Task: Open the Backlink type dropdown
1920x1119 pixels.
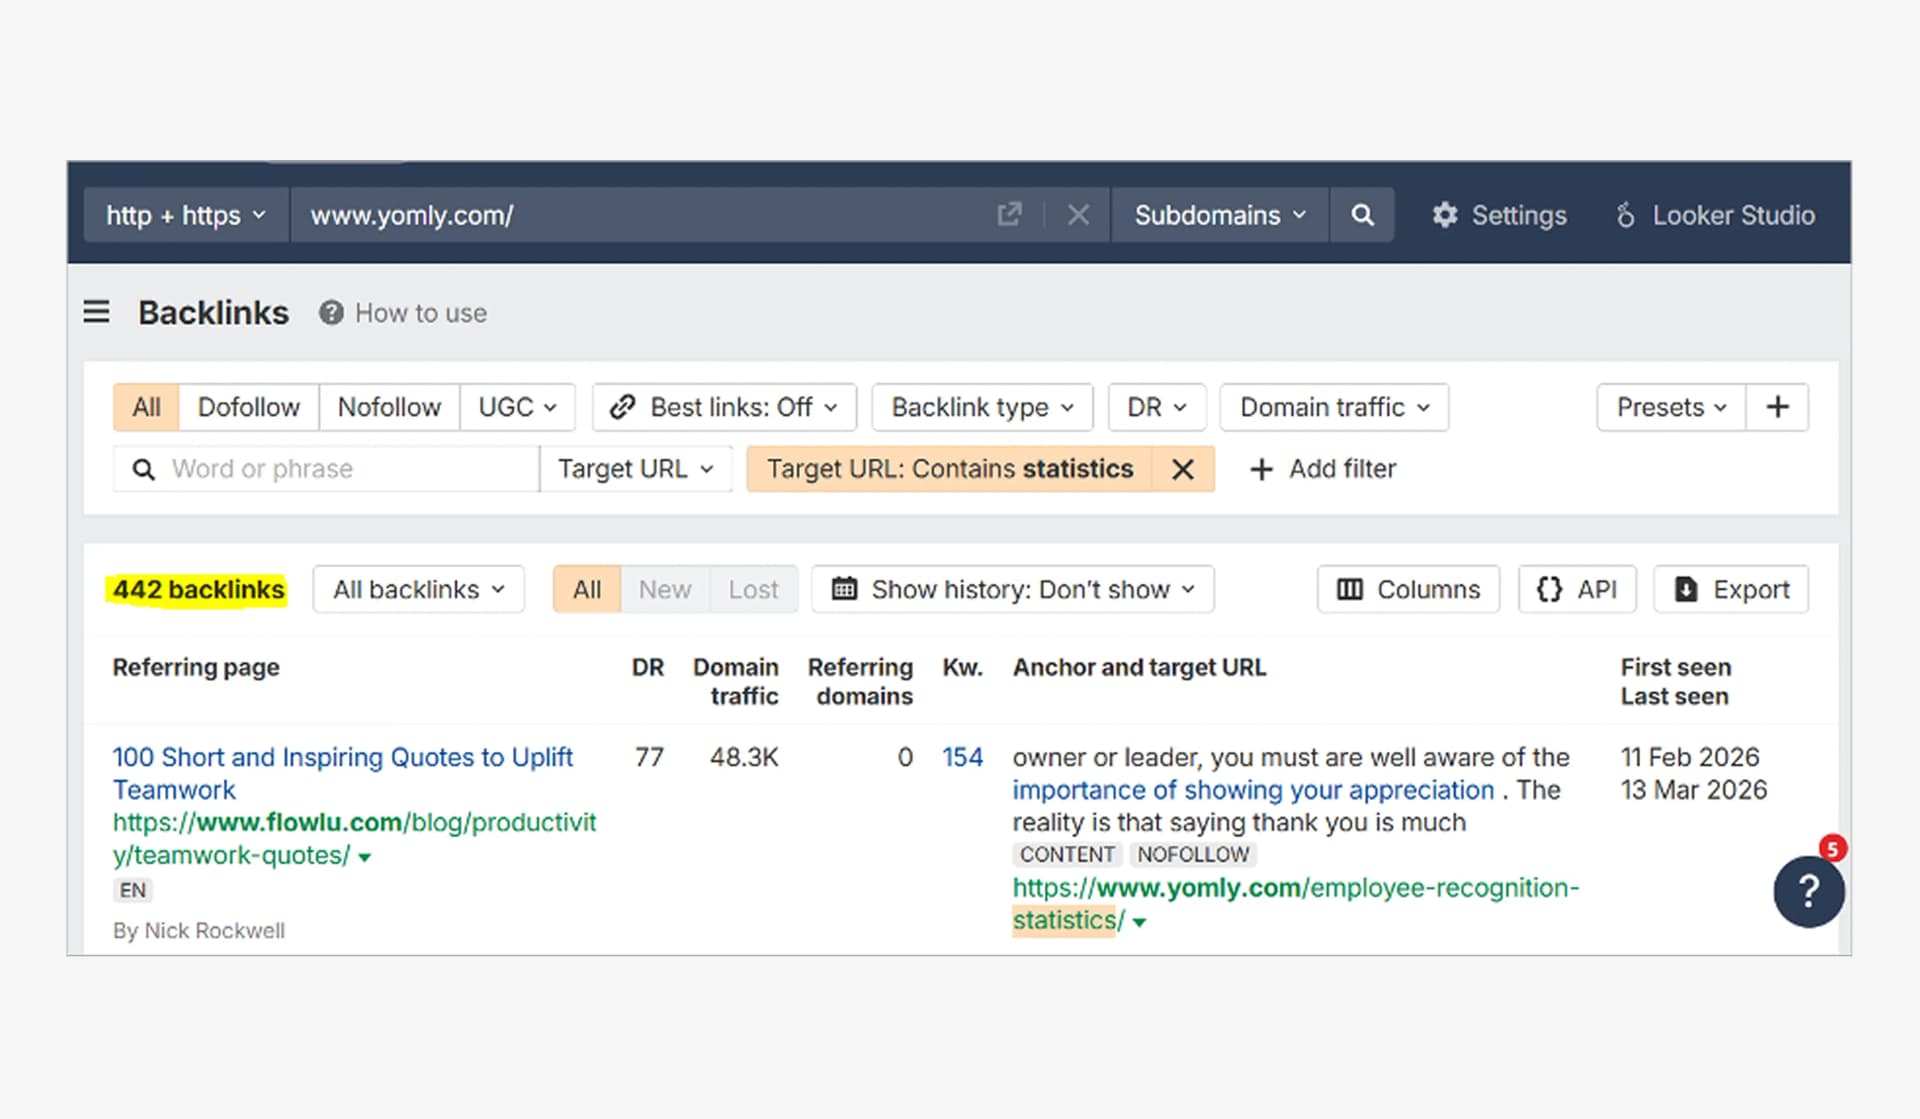Action: pyautogui.click(x=982, y=407)
